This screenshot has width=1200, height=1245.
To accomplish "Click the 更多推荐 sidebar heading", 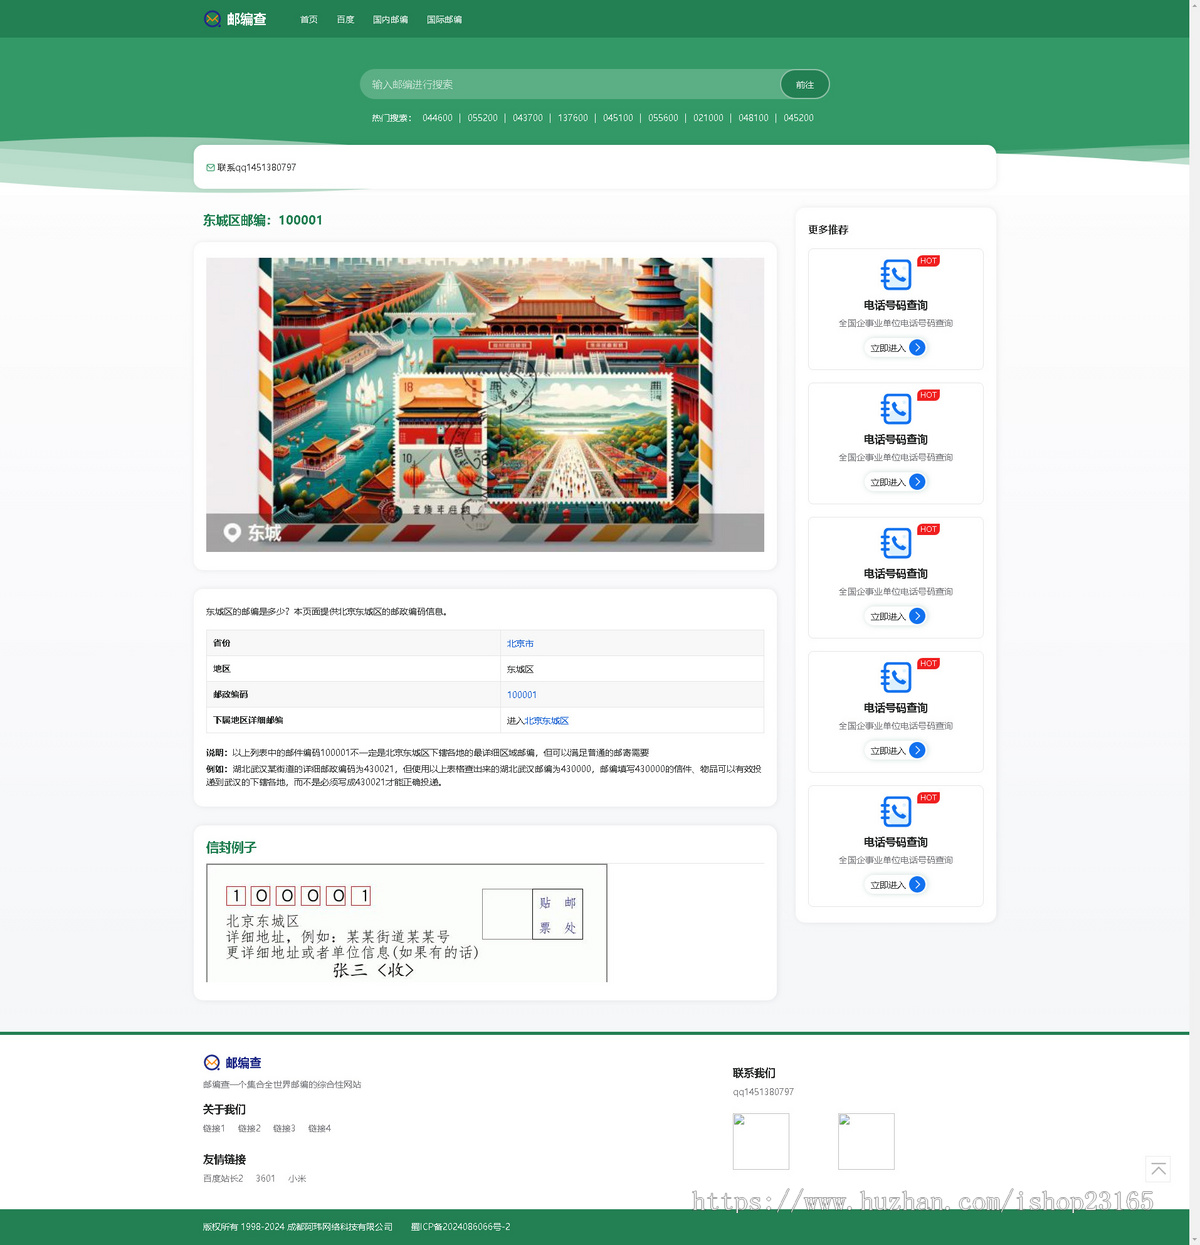I will [x=828, y=230].
